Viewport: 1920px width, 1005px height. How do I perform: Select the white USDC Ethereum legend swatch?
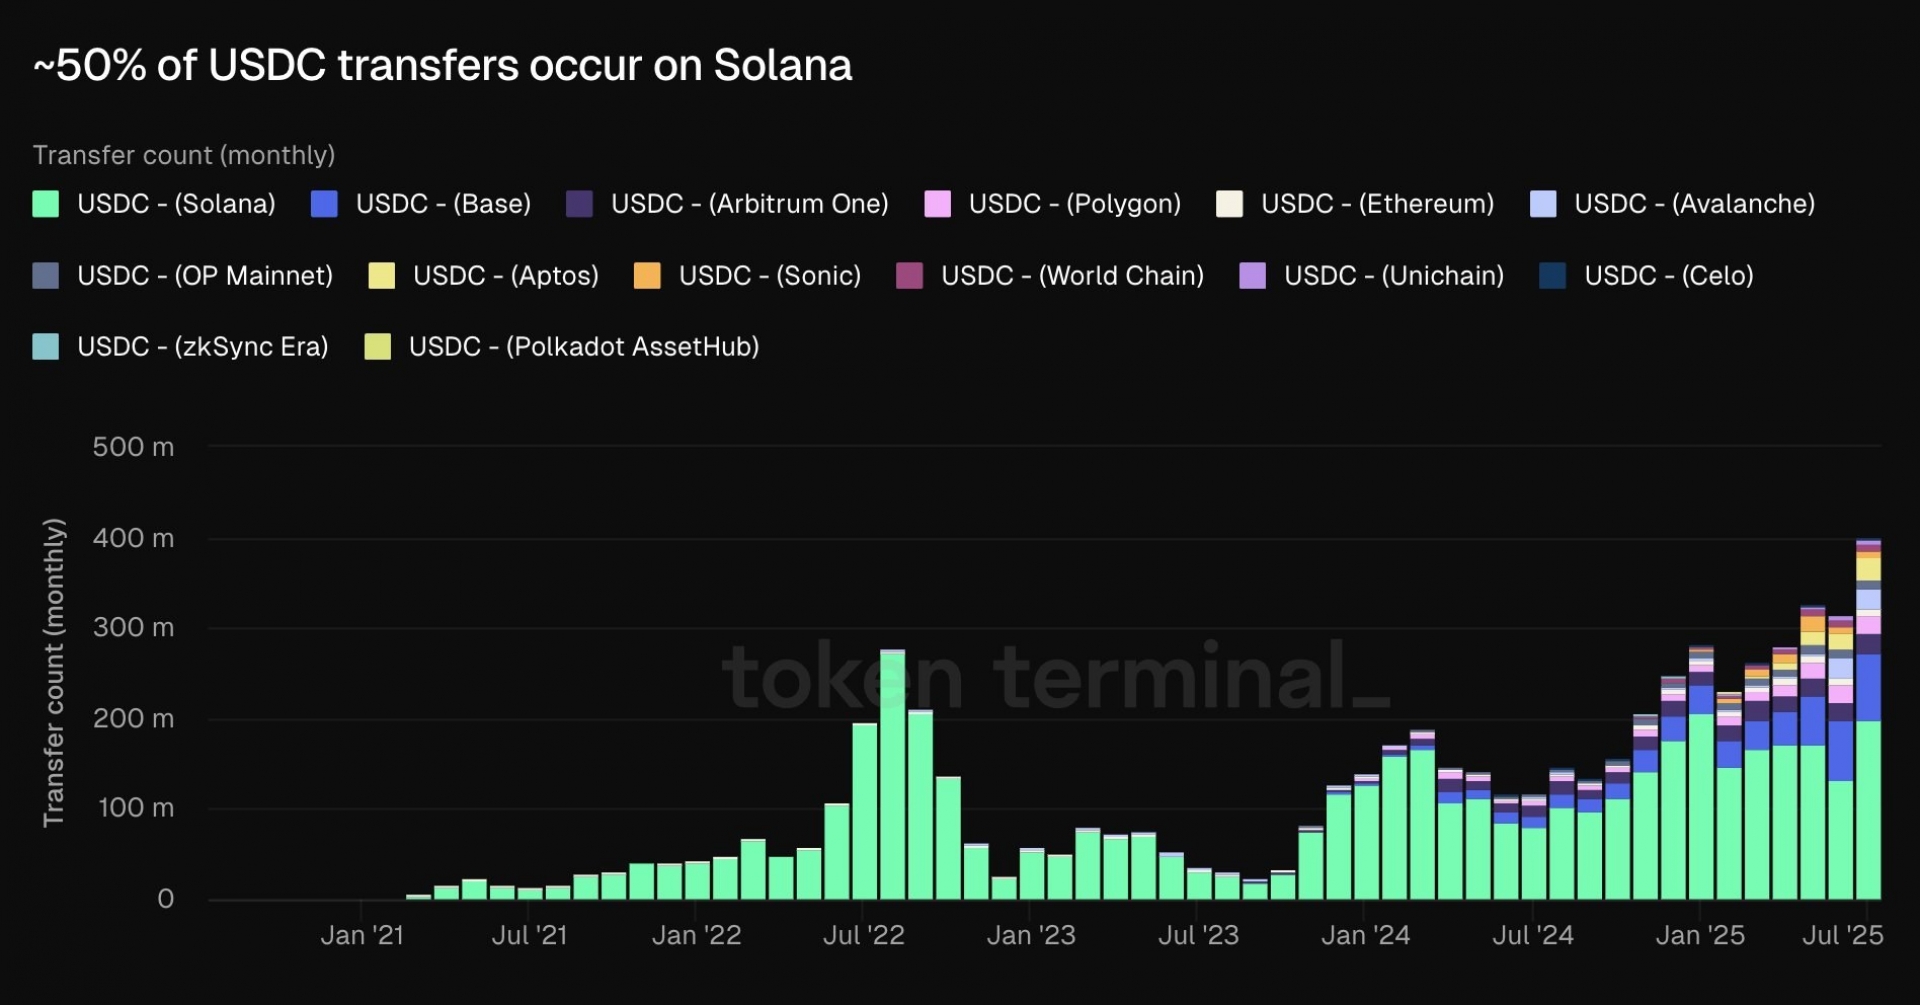coord(1229,204)
